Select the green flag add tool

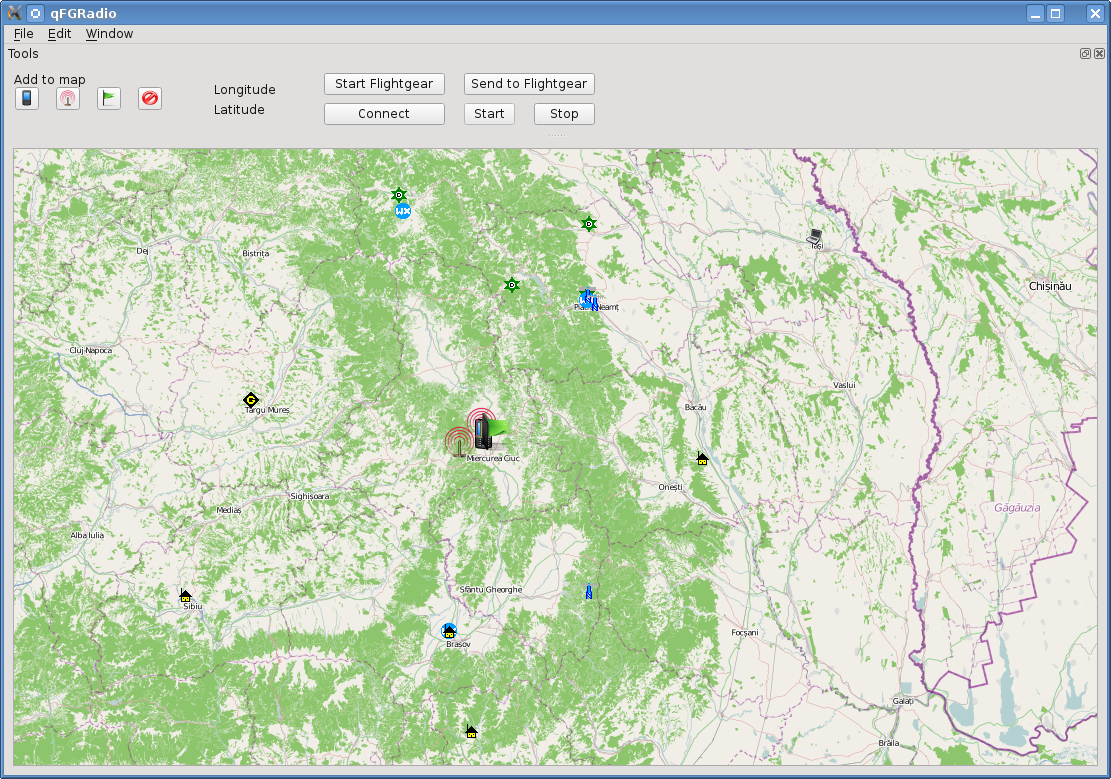pyautogui.click(x=108, y=98)
